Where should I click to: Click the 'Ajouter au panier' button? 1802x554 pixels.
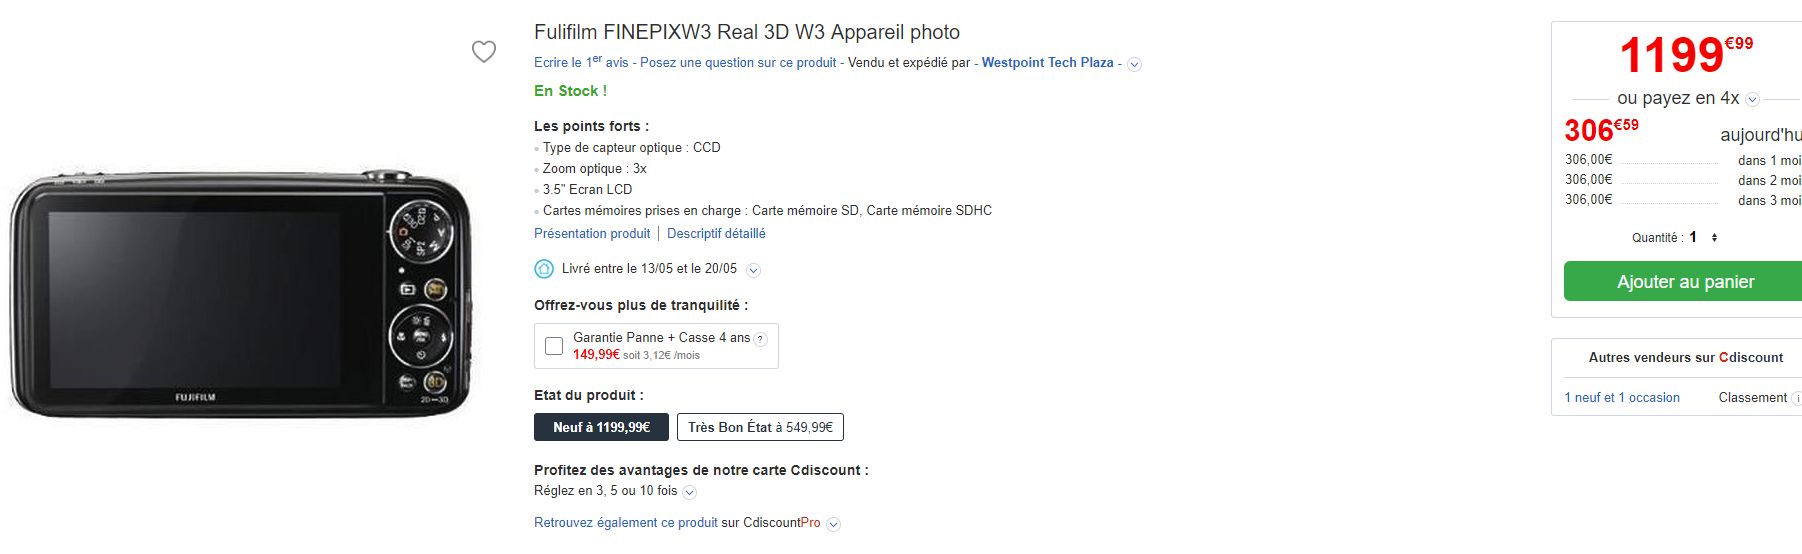[x=1685, y=282]
